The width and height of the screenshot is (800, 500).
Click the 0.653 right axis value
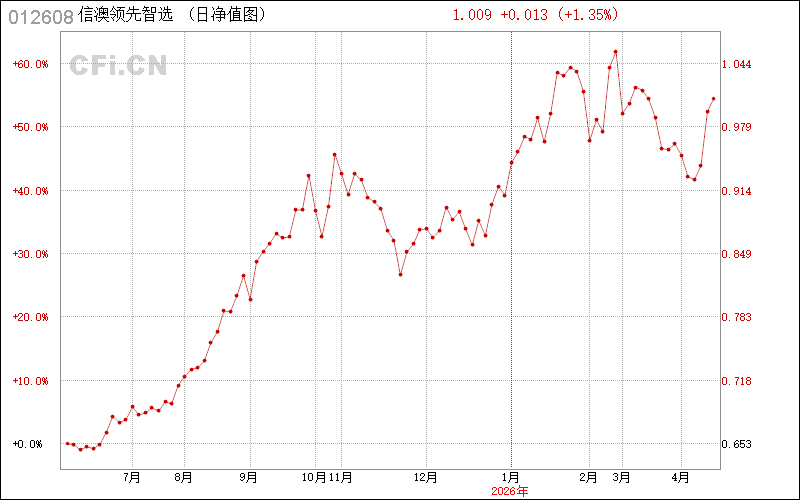click(741, 444)
